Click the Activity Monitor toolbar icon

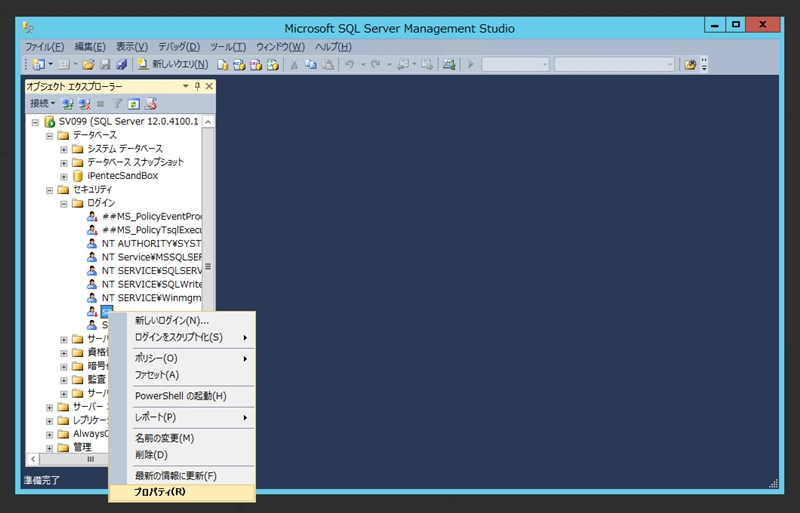[449, 64]
